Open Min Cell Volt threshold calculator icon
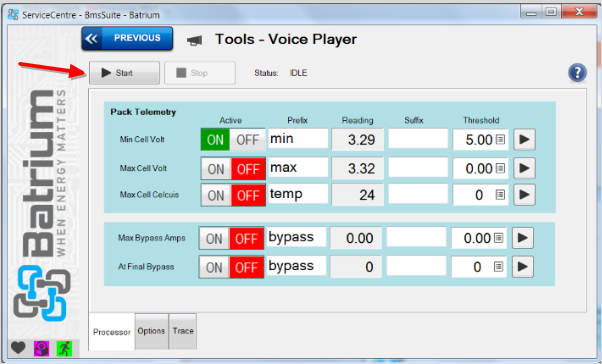Screen dimensions: 602x364 pos(500,139)
